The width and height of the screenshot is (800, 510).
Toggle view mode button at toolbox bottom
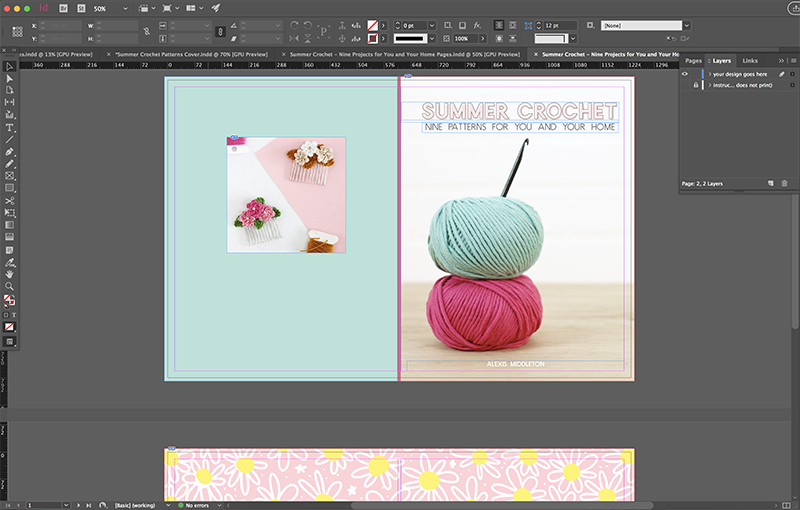(9, 342)
